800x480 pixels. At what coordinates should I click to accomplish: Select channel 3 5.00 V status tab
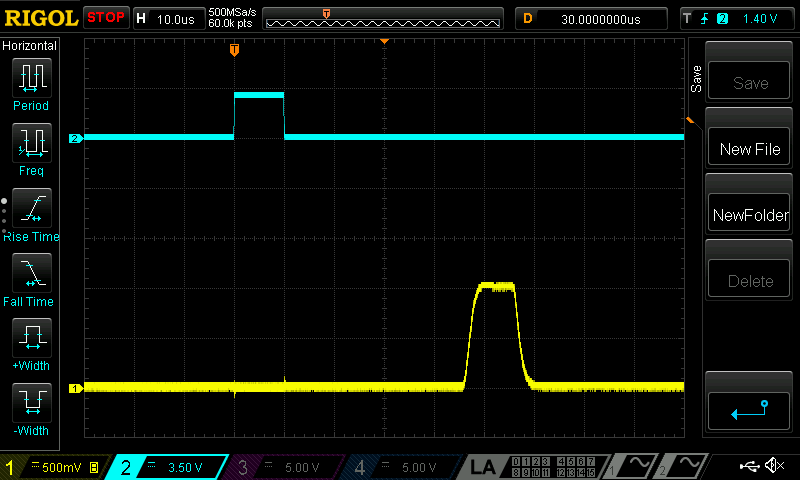pyautogui.click(x=284, y=467)
